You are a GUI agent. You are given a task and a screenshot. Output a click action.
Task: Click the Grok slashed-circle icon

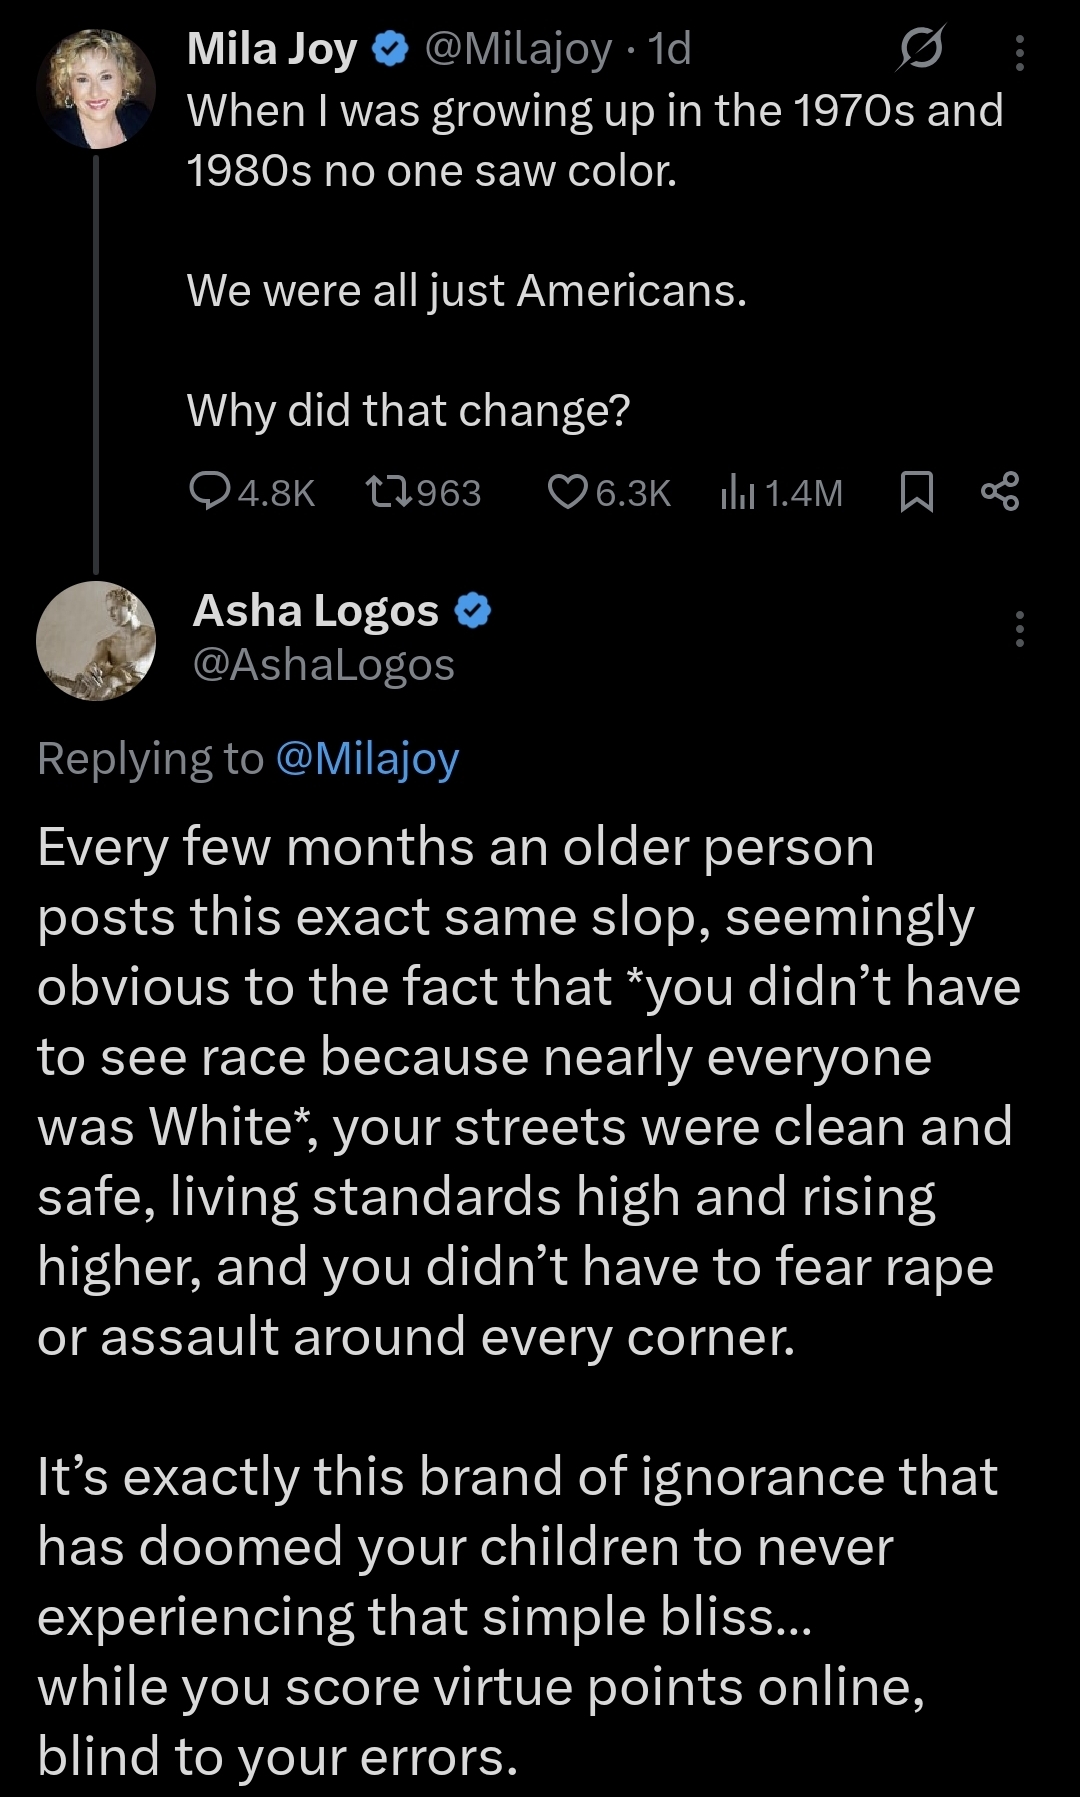tap(919, 49)
